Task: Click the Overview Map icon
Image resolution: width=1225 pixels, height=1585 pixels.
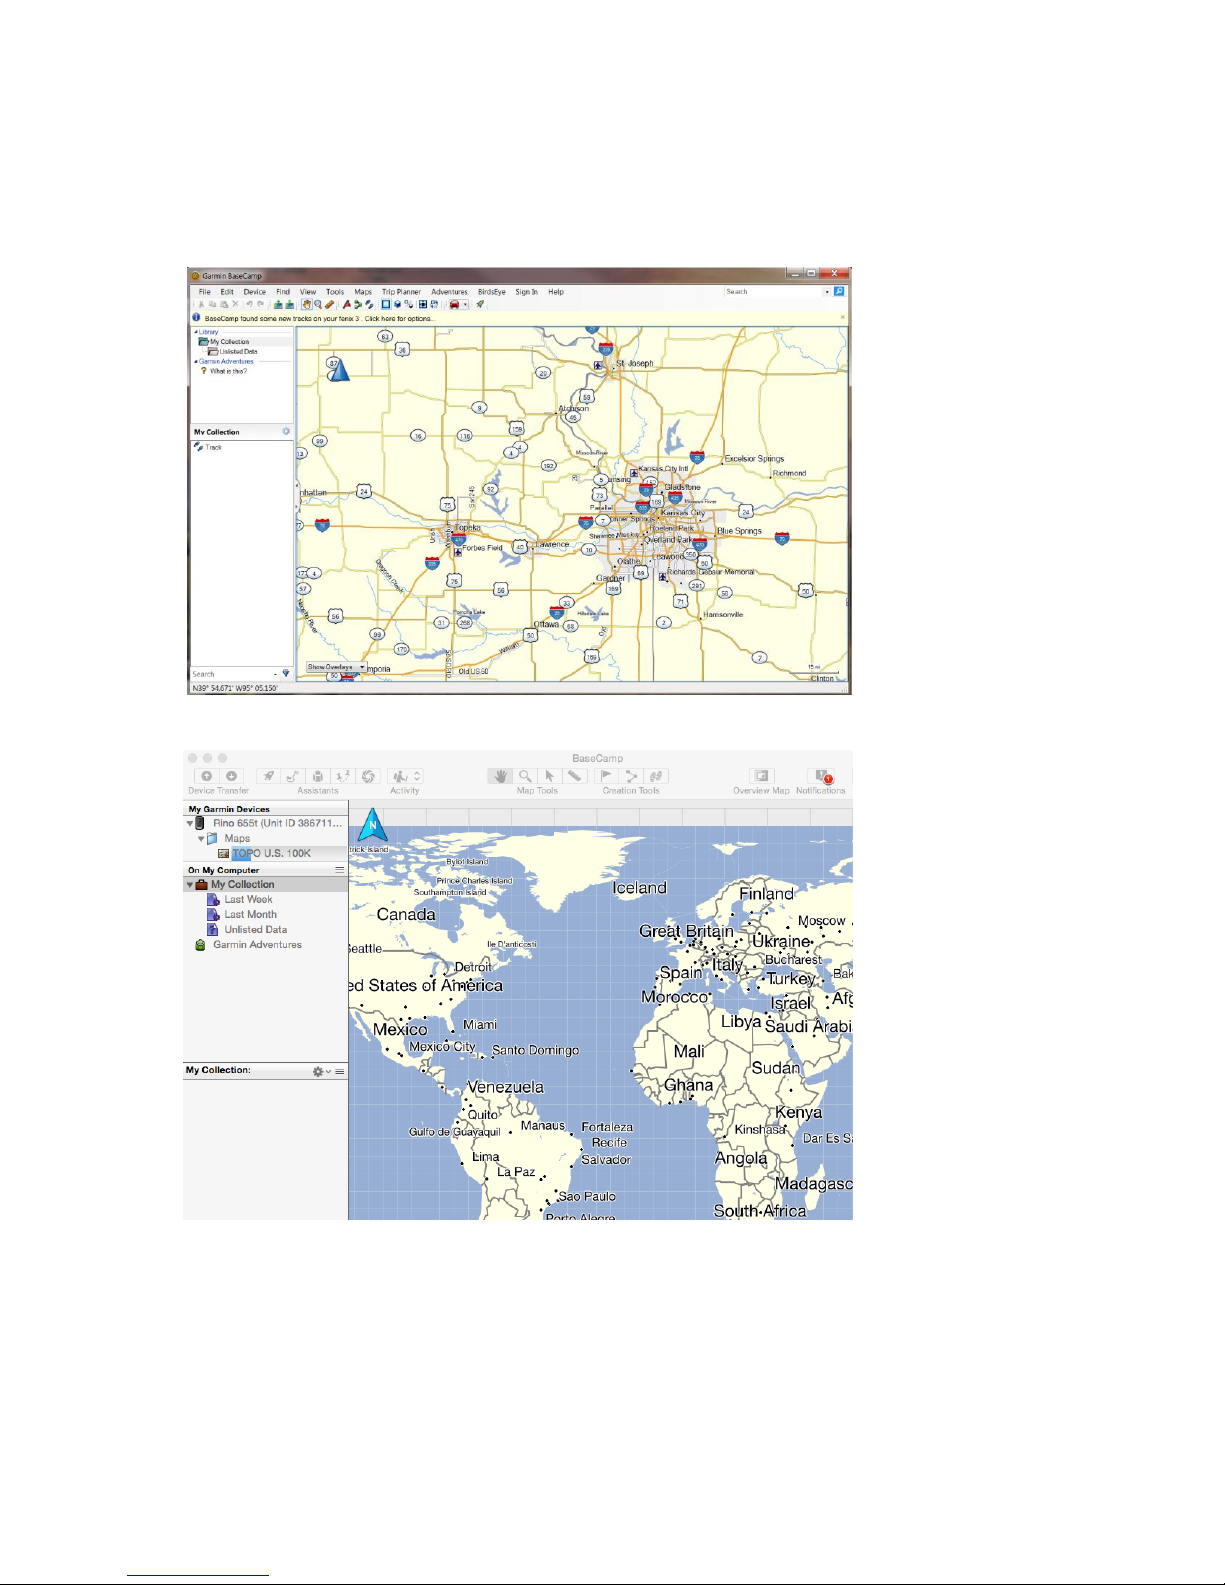Action: click(761, 776)
